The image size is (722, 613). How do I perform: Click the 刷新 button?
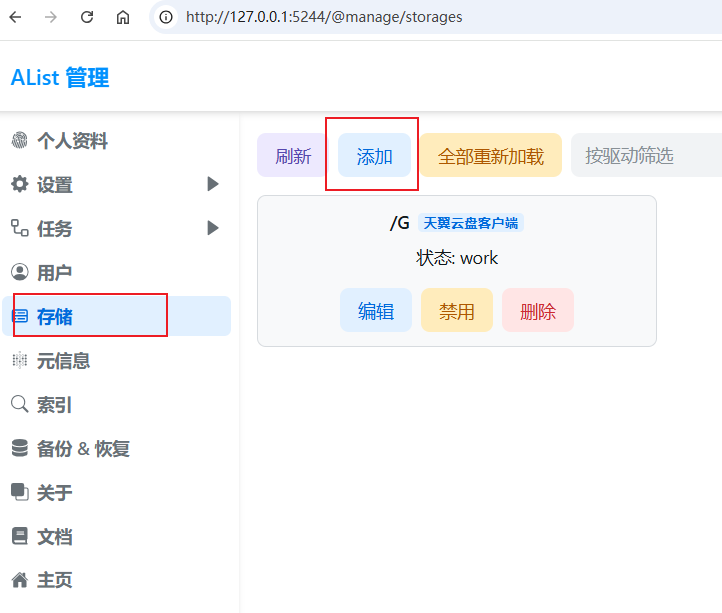tap(293, 155)
